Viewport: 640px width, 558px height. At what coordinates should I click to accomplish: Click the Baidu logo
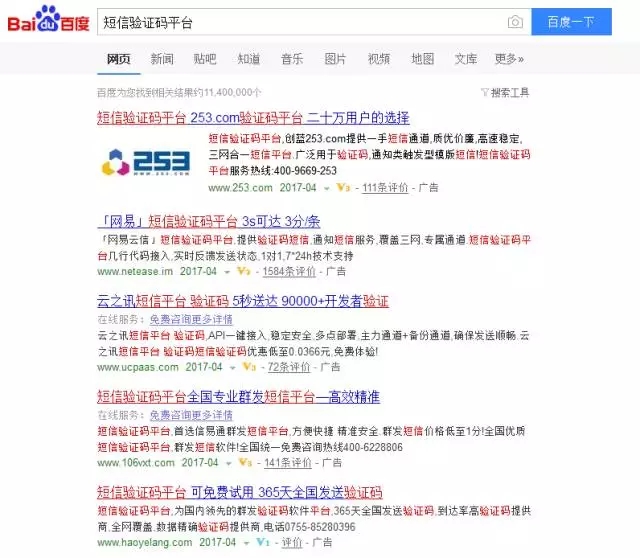[x=48, y=19]
